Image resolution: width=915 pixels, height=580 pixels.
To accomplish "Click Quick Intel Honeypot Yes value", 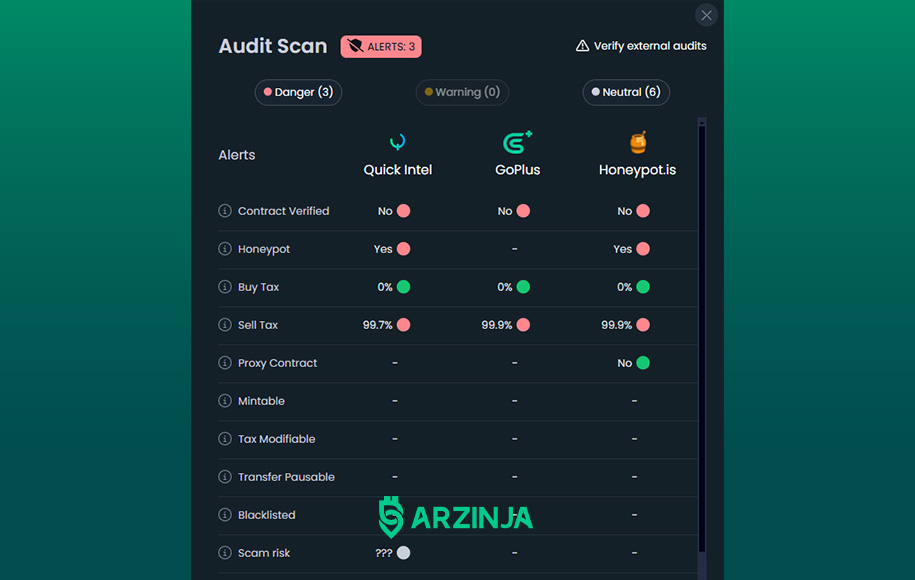I will [383, 249].
